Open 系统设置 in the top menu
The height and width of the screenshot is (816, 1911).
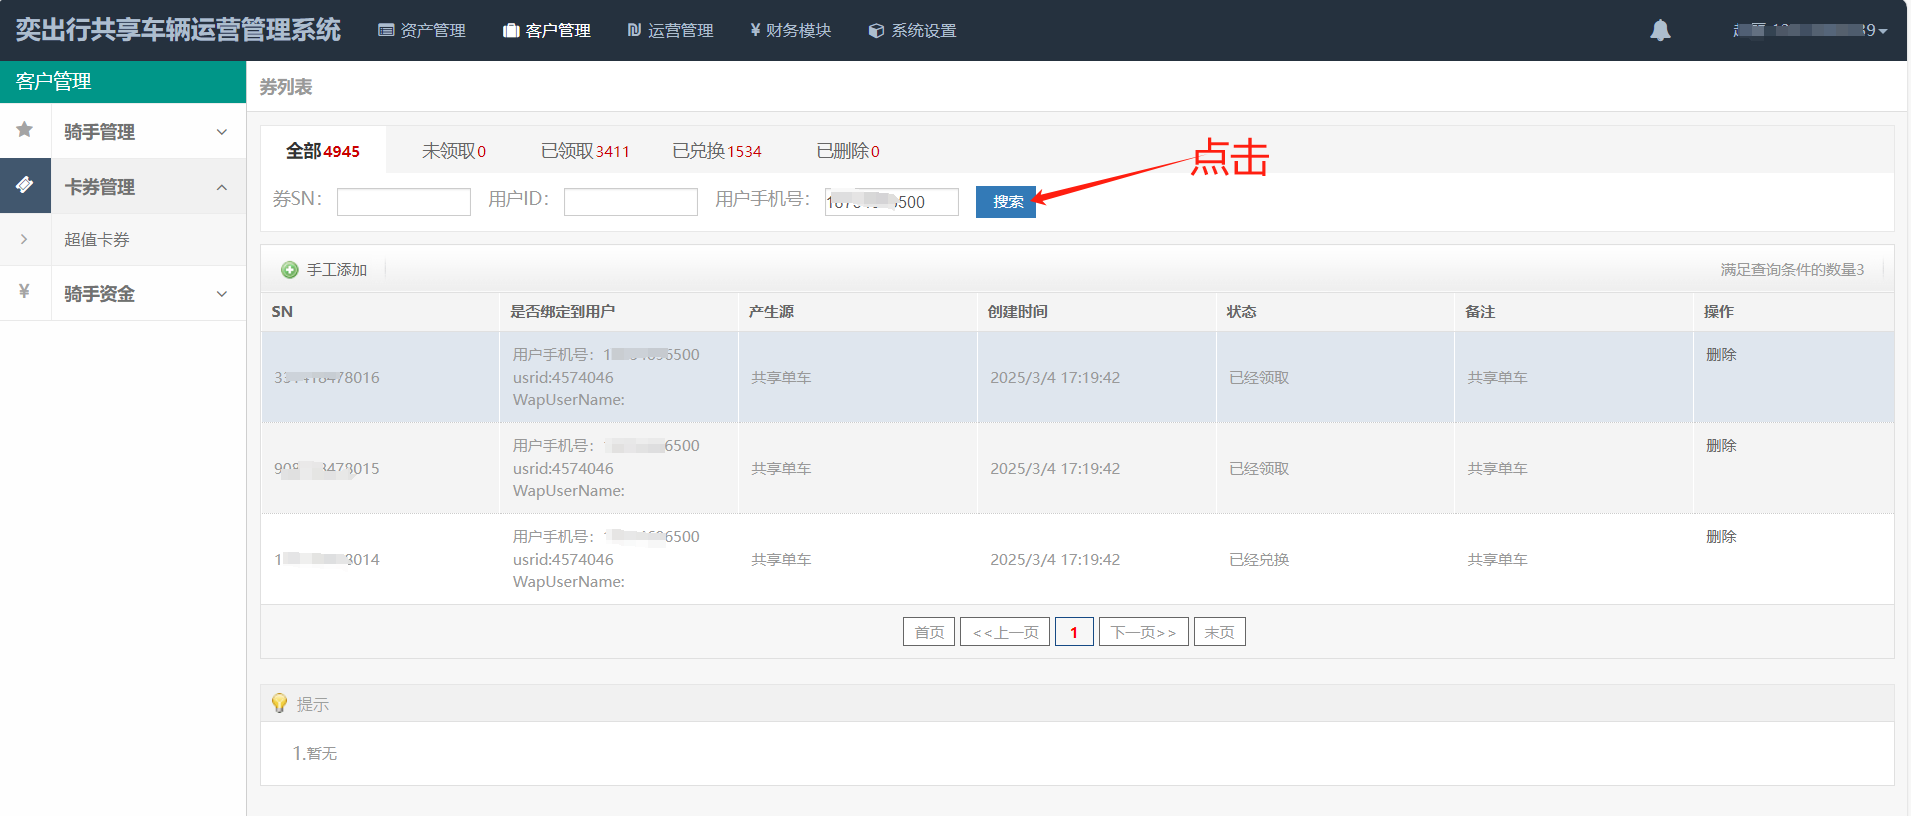[912, 31]
